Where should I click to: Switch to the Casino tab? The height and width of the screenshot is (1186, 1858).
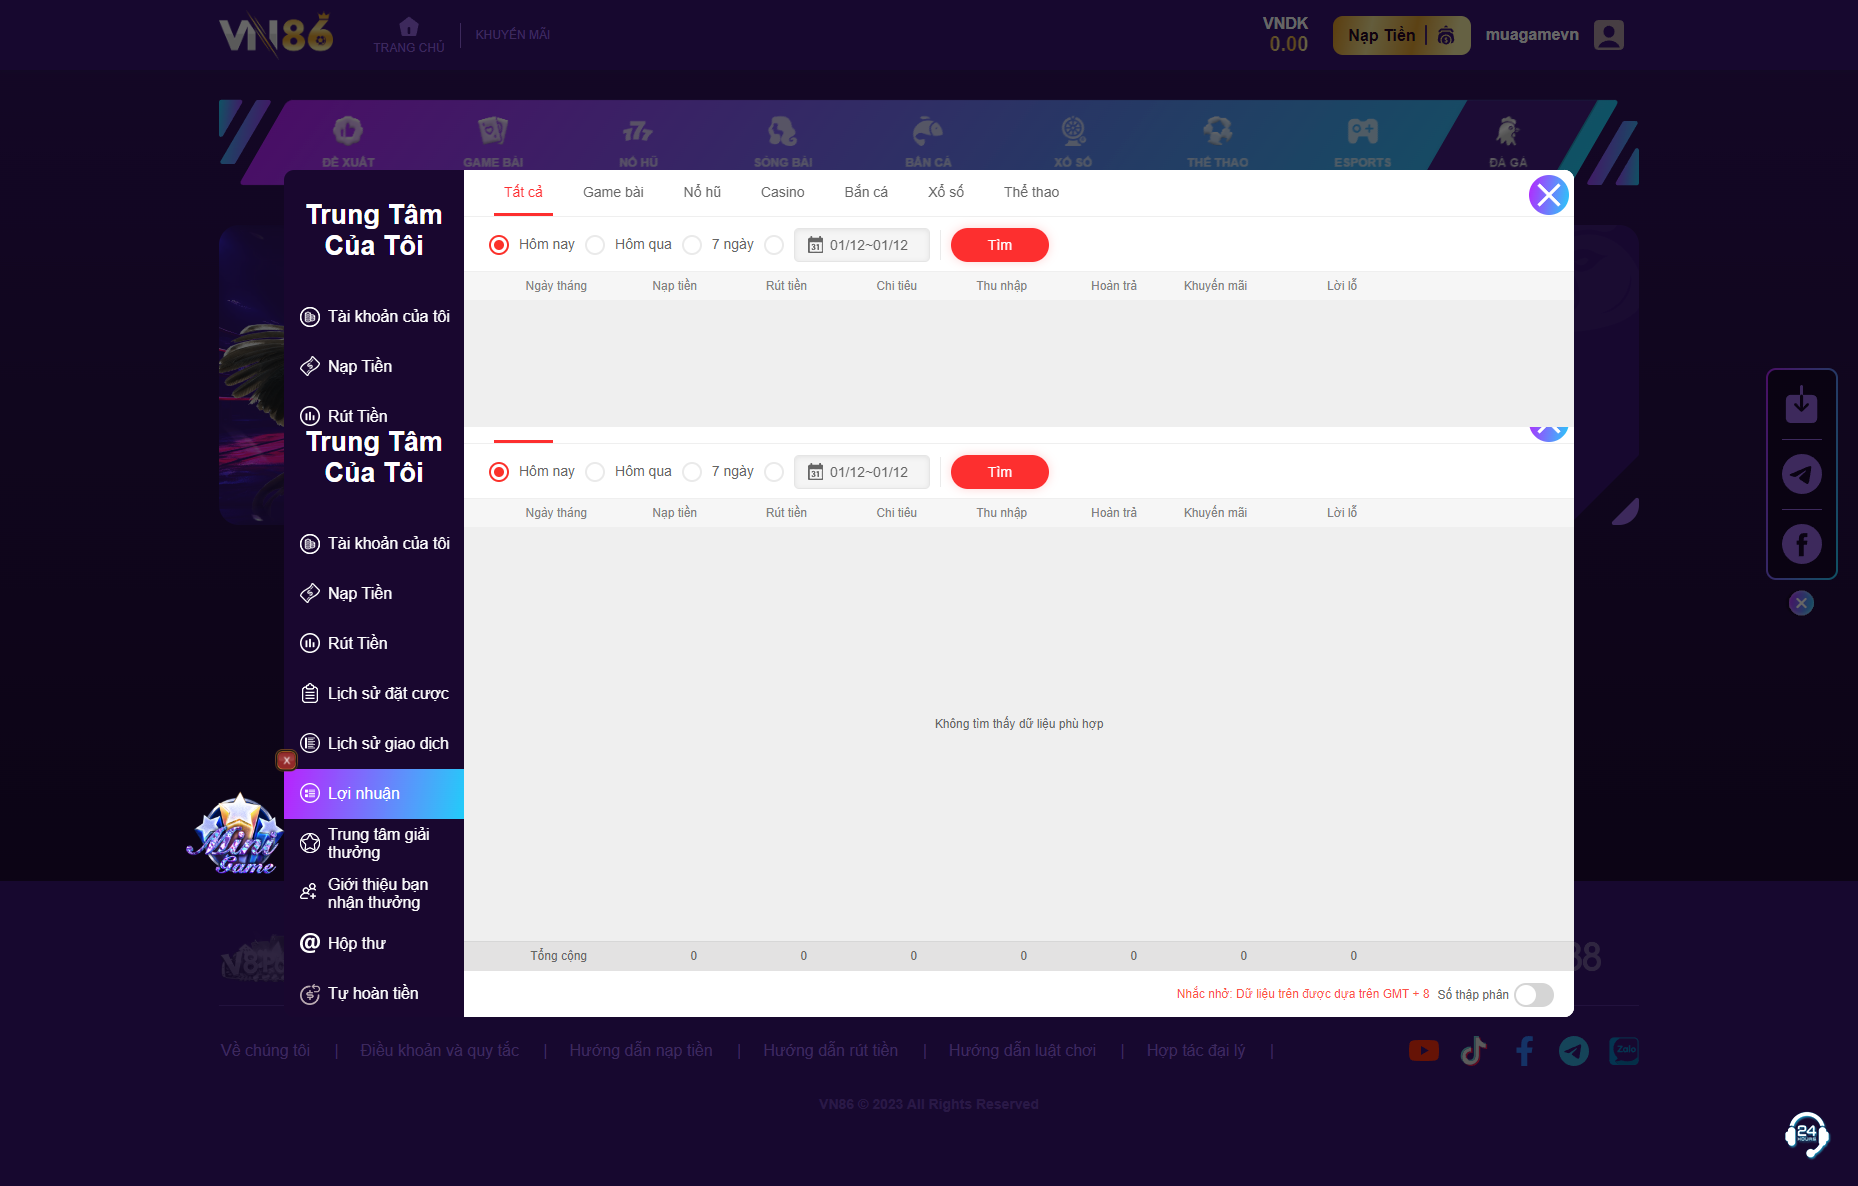[782, 192]
